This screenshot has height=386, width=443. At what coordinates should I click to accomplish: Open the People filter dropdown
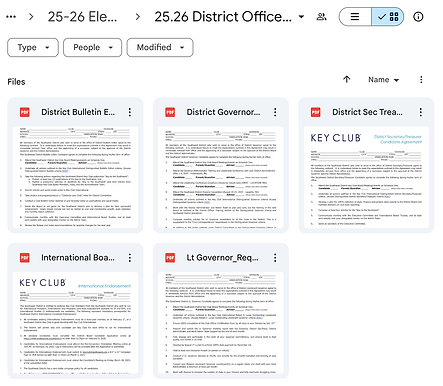pyautogui.click(x=93, y=47)
